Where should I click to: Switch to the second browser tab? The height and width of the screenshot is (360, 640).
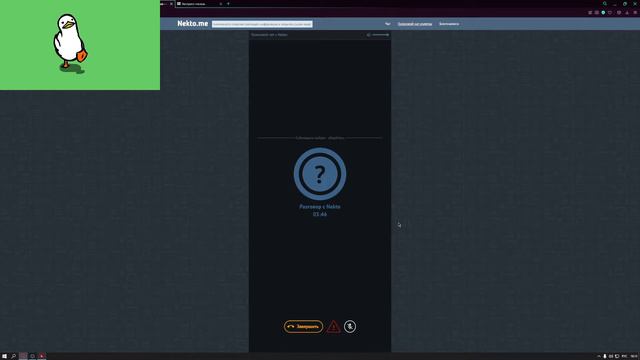(x=200, y=4)
